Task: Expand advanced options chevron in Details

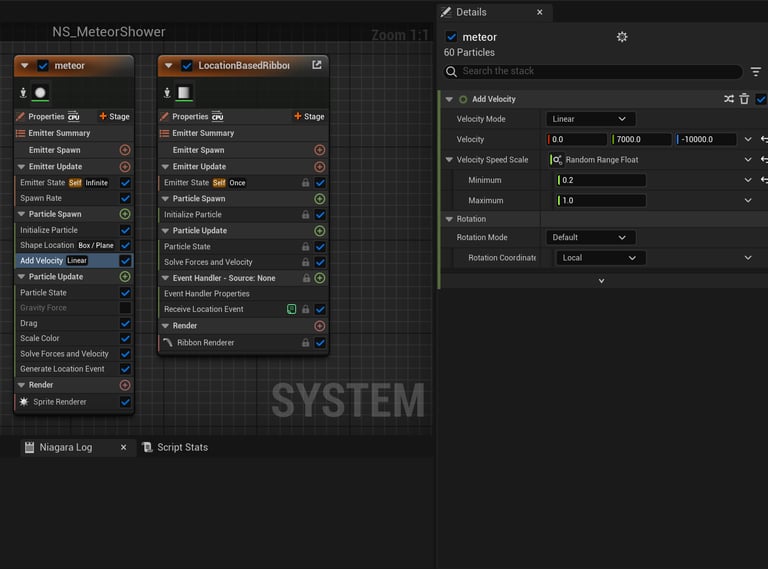Action: [601, 281]
